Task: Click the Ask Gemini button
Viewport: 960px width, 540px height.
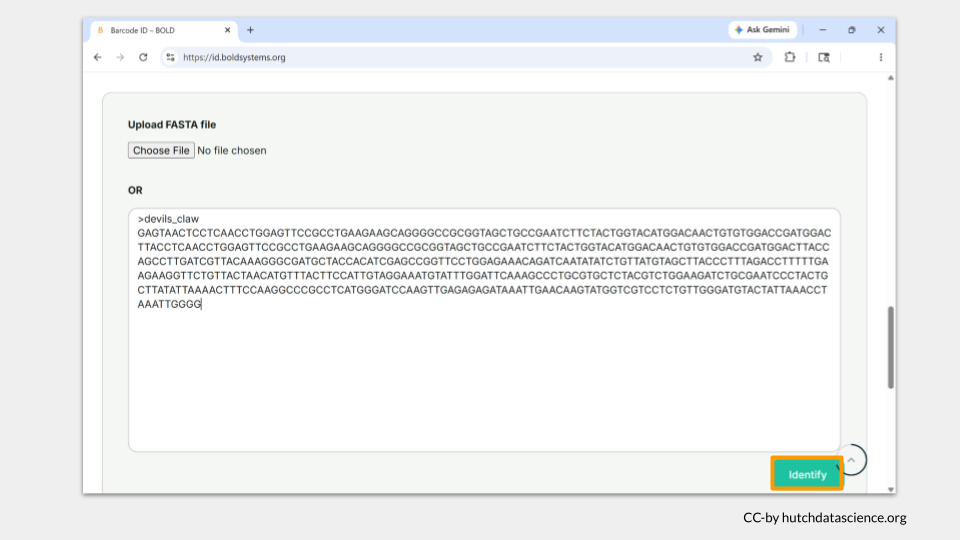Action: (762, 29)
